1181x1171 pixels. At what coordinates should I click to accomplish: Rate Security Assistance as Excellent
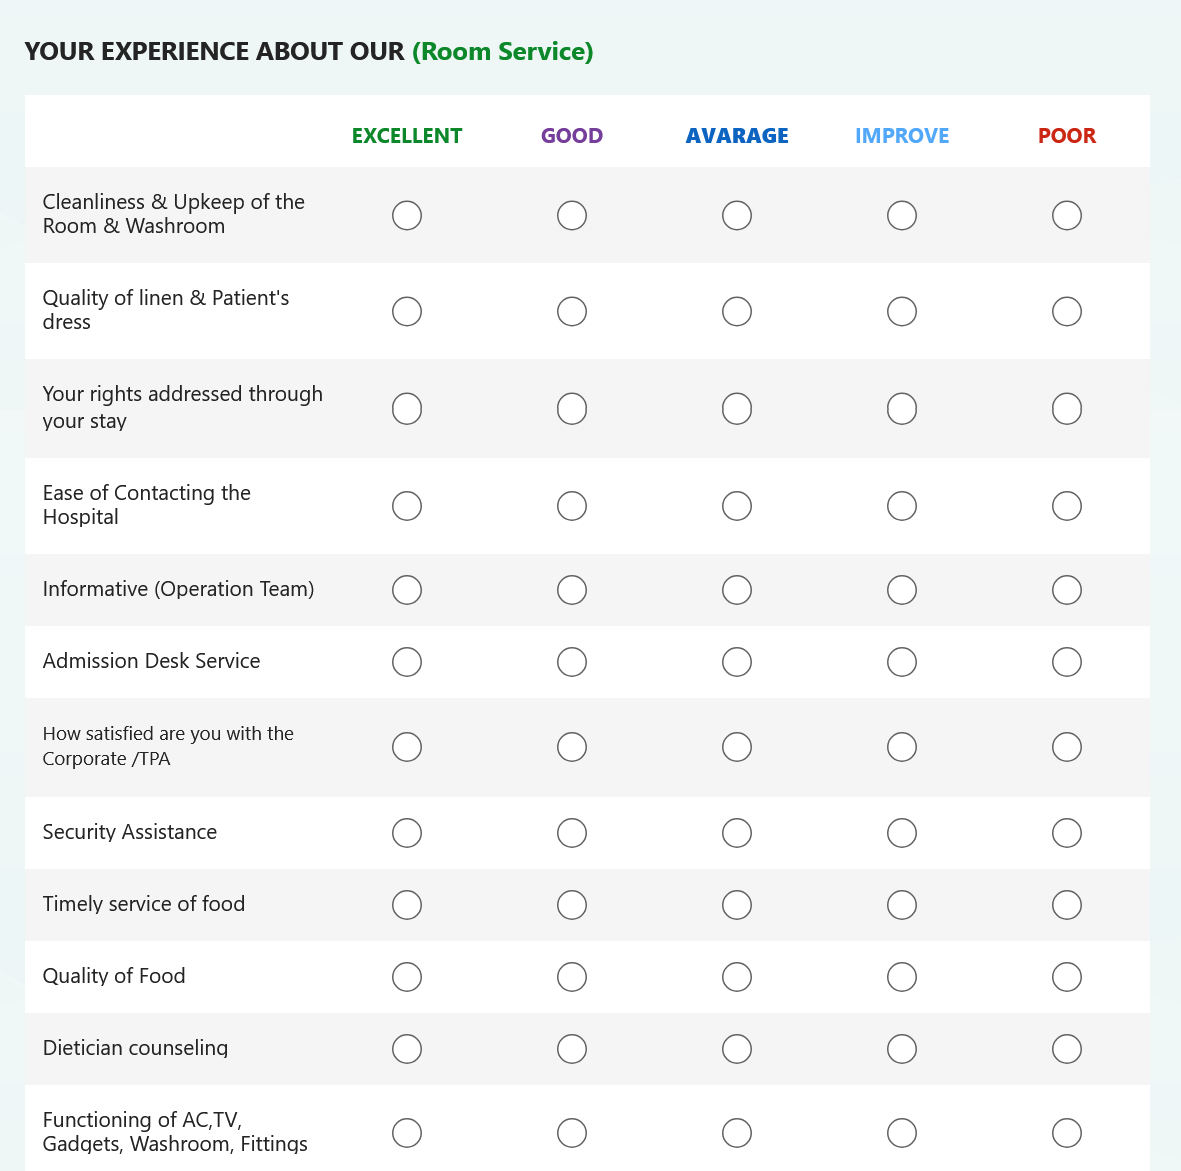[x=407, y=833]
